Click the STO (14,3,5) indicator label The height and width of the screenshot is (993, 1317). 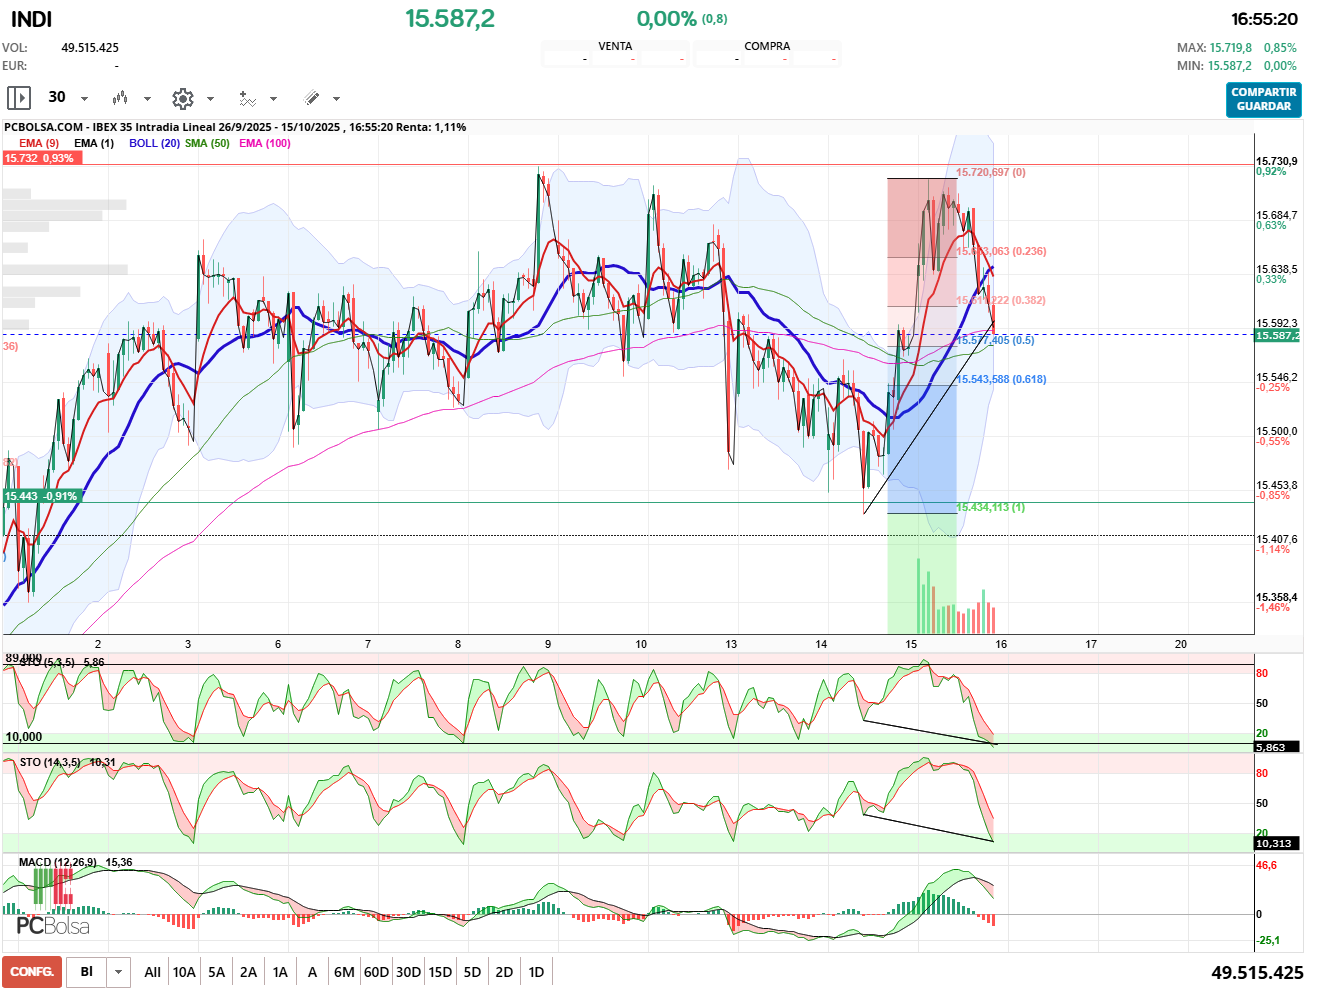pyautogui.click(x=50, y=762)
